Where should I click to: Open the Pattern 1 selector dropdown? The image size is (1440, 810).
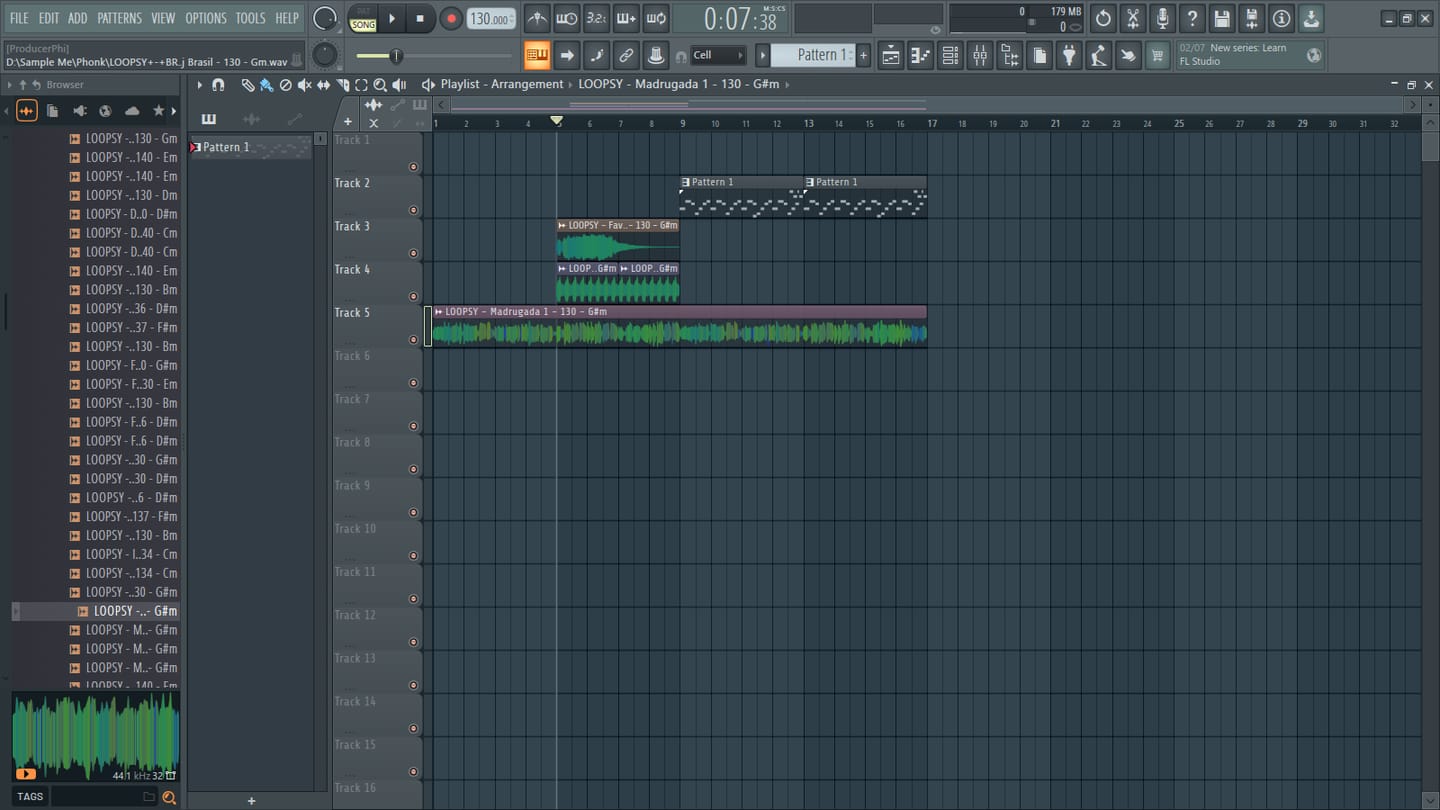[813, 55]
